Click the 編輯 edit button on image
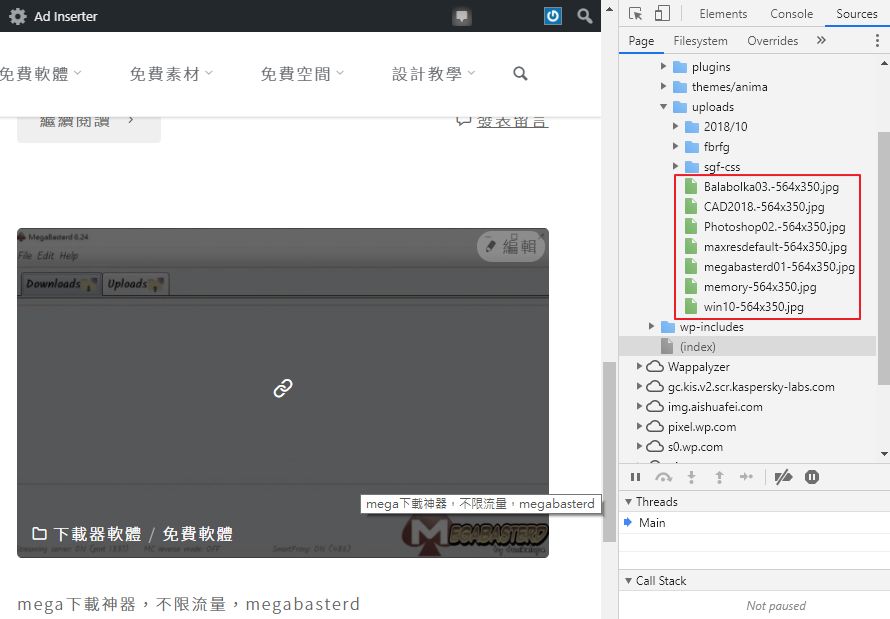 [511, 246]
